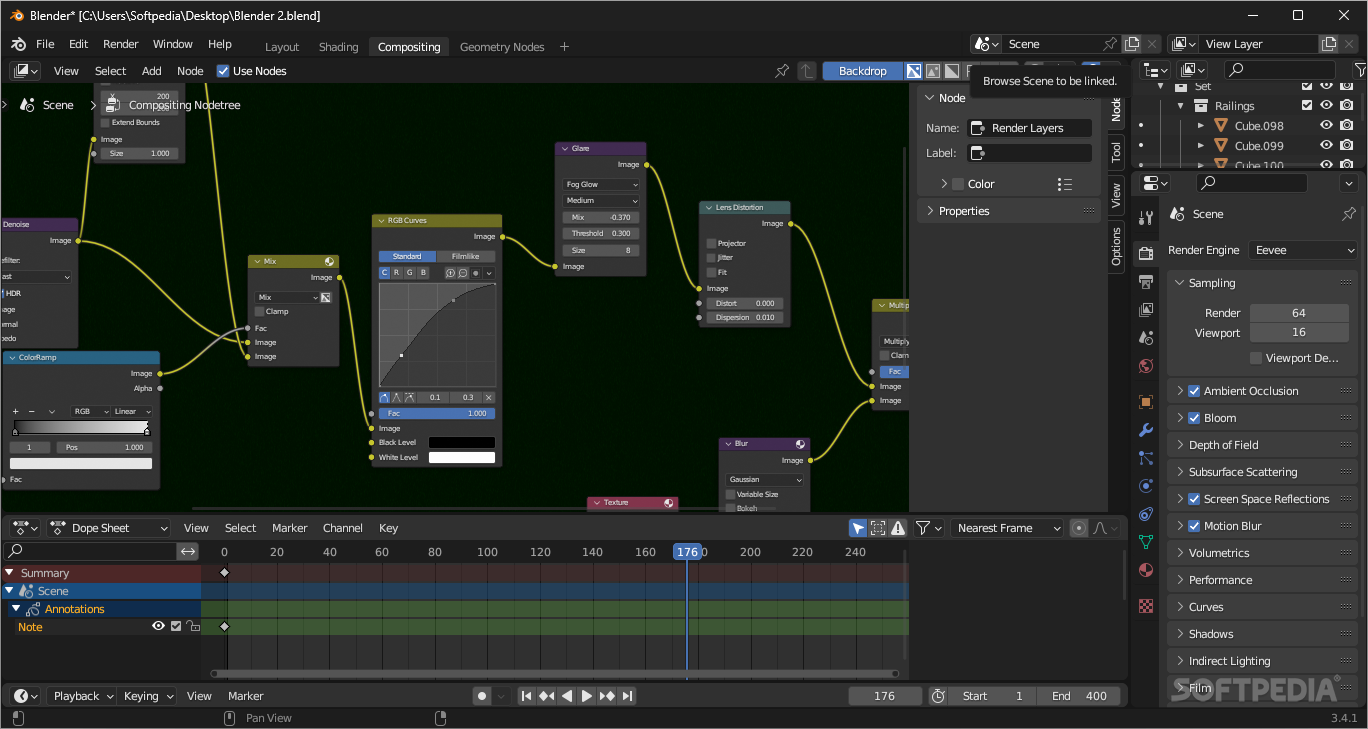The image size is (1368, 729).
Task: Jump to next keyframe
Action: pos(607,696)
